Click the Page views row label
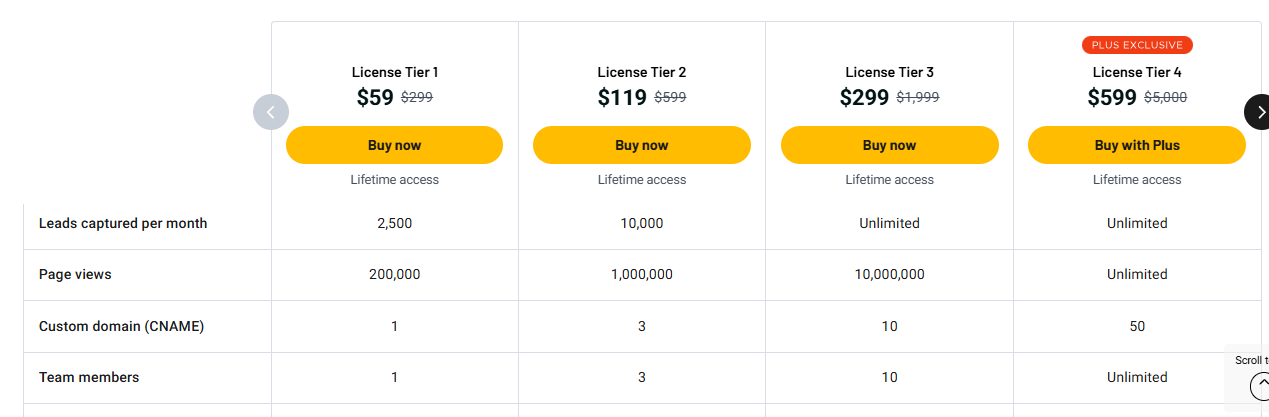Viewport: 1269px width, 417px height. tap(75, 274)
